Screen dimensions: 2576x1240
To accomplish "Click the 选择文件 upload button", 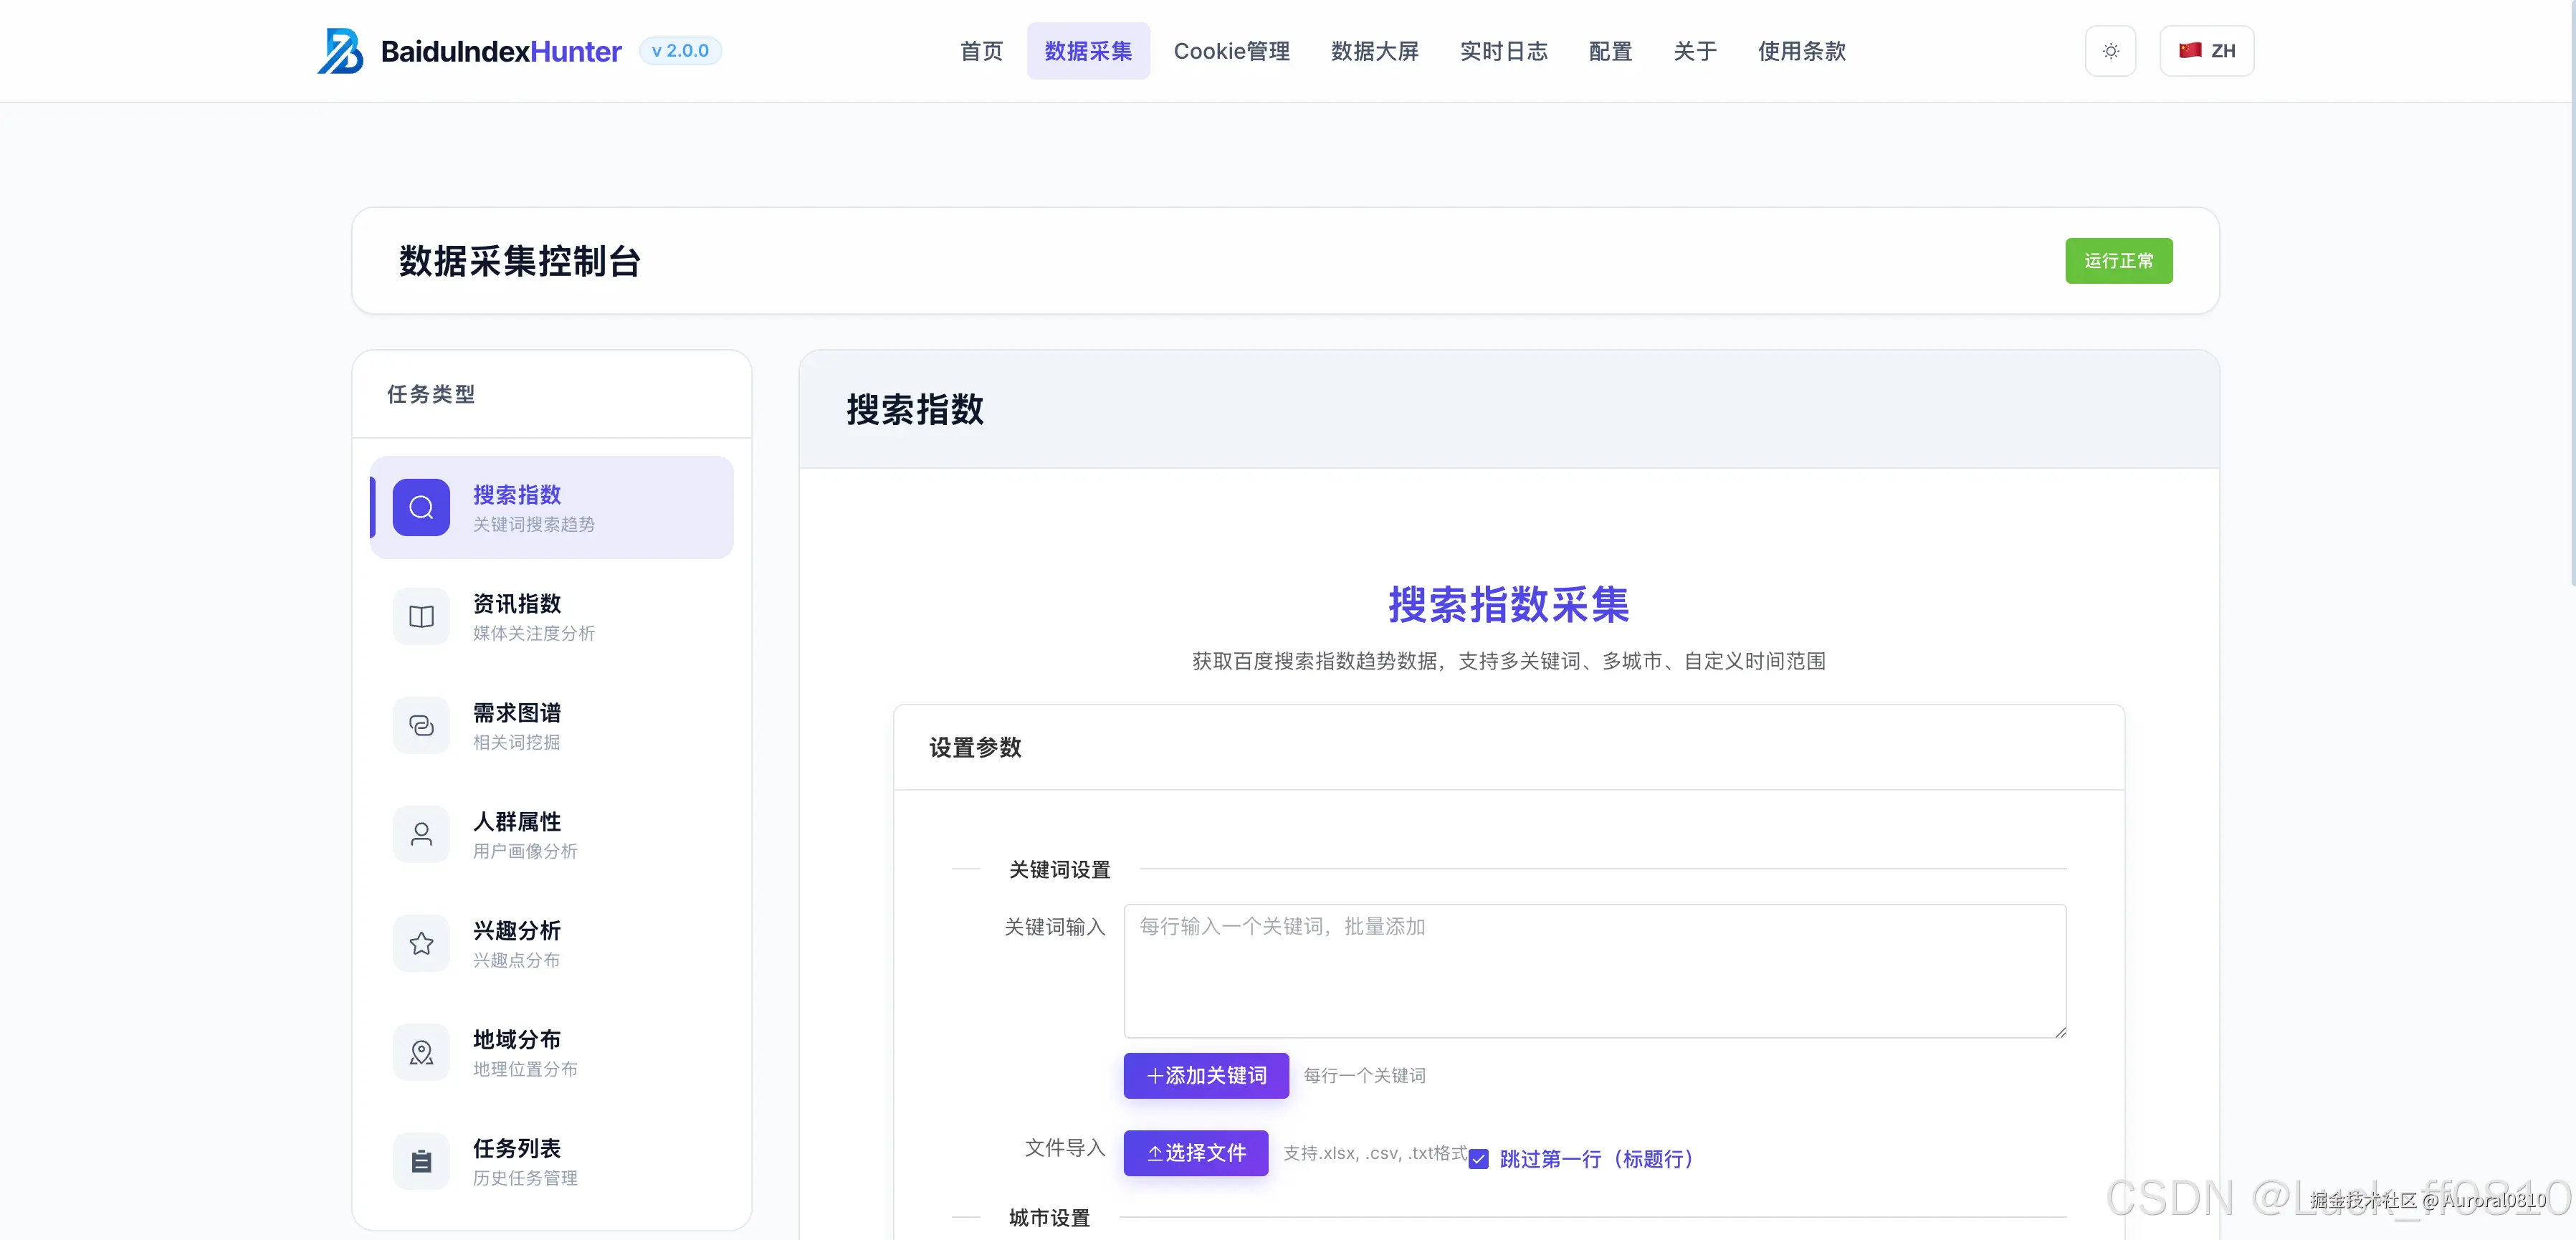I will pyautogui.click(x=1196, y=1153).
